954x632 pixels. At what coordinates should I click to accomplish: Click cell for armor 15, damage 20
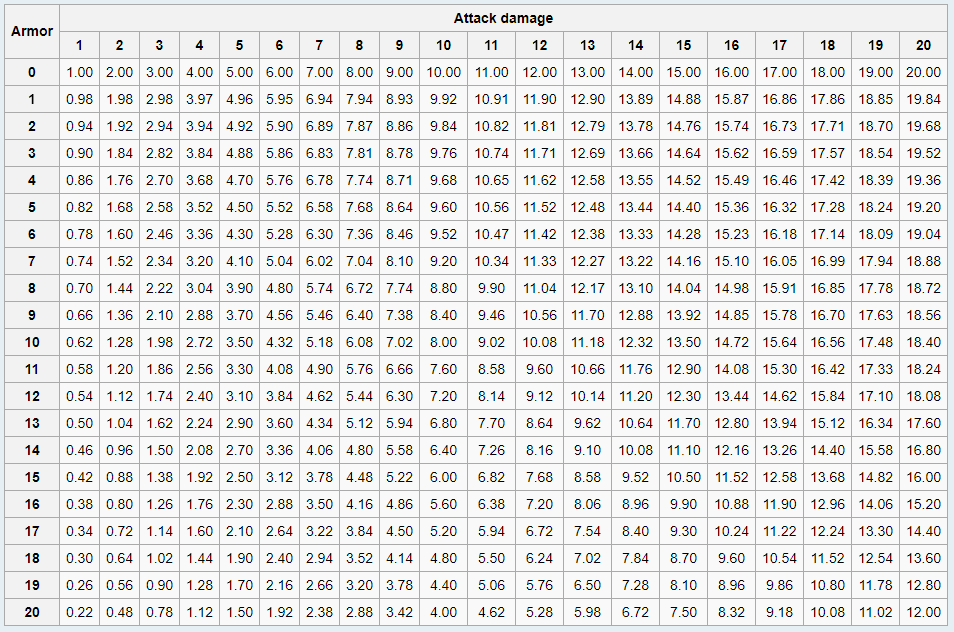coord(923,477)
